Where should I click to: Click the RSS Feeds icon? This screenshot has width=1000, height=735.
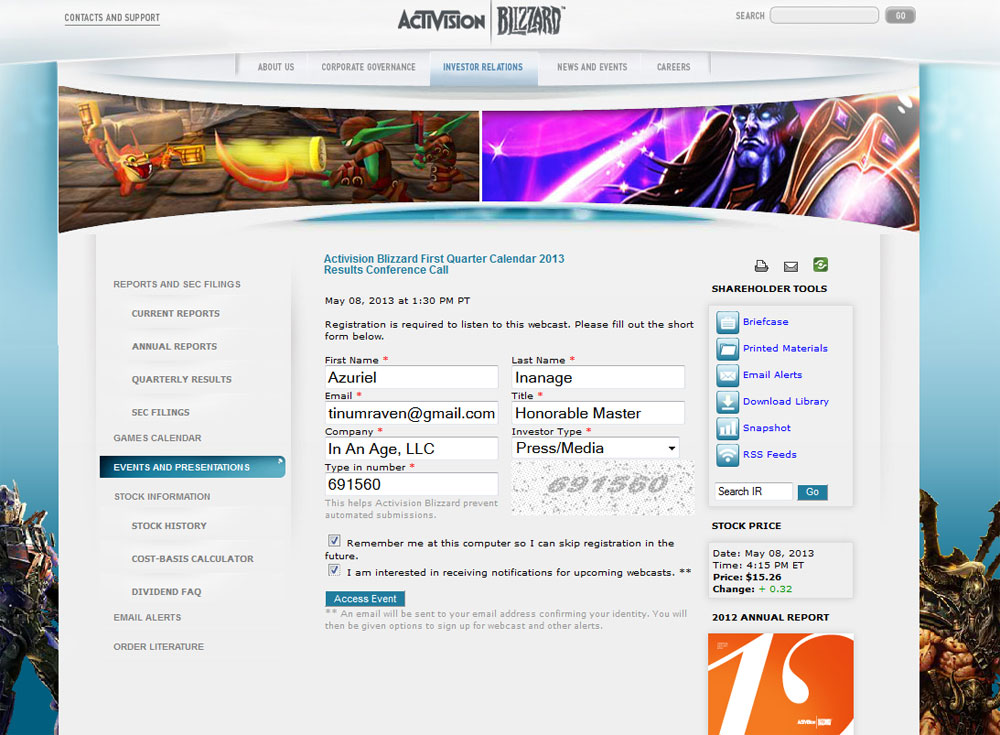pos(727,455)
